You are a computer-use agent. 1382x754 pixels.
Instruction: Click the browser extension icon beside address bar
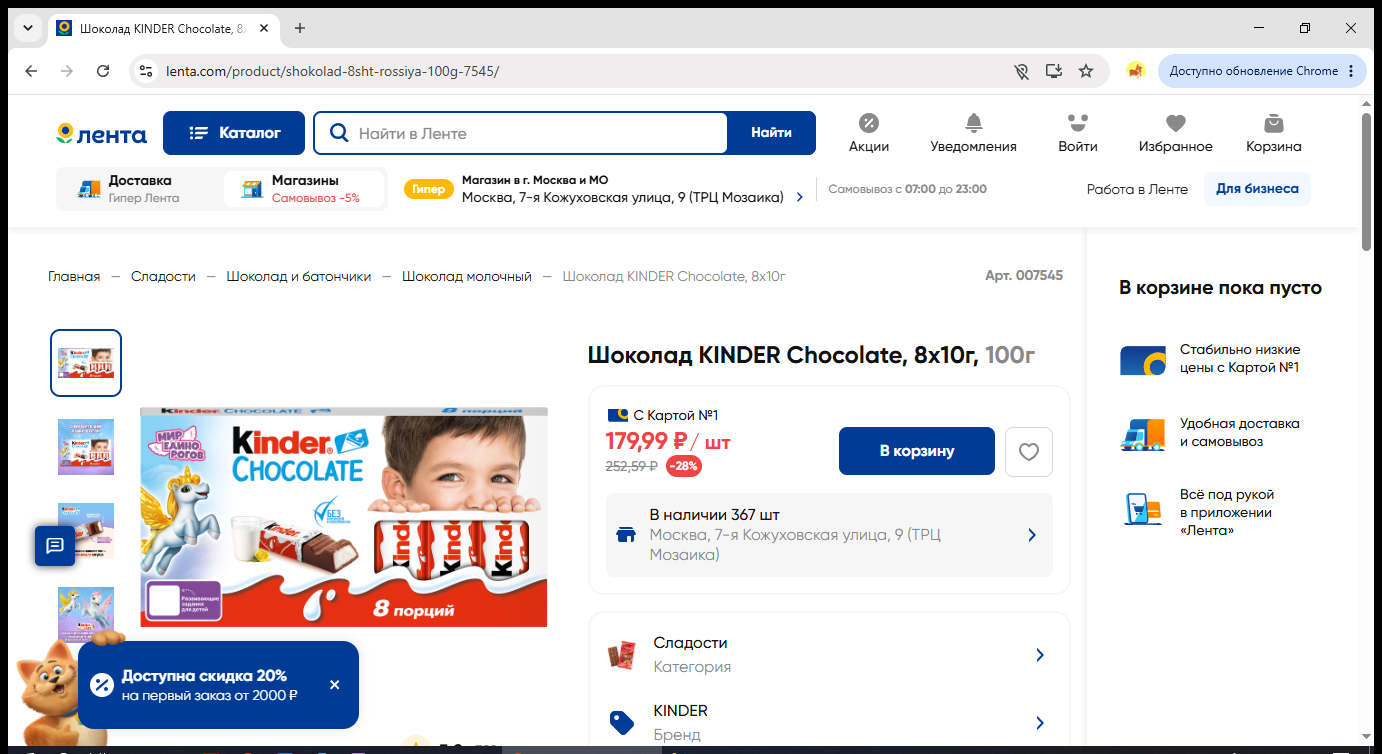tap(1135, 71)
